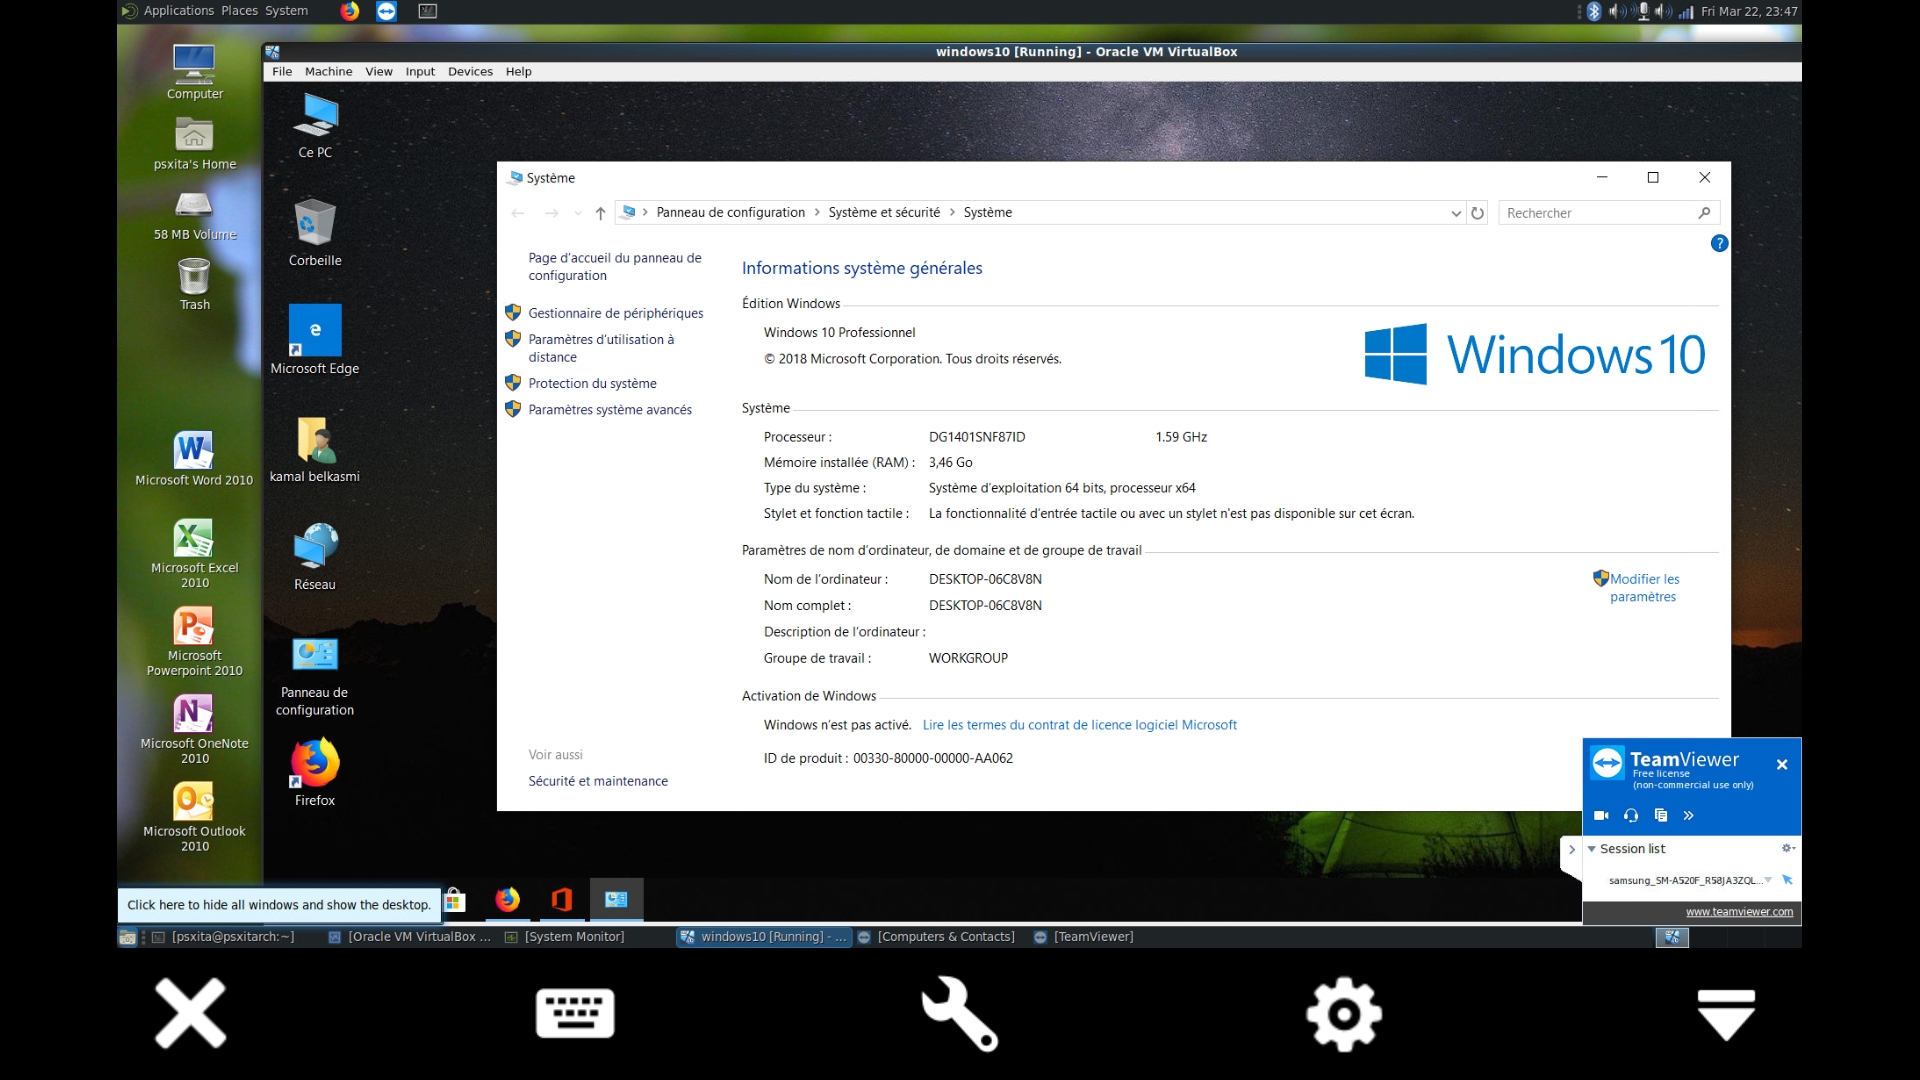Launch Microsoft Edge from the desktop
Image resolution: width=1920 pixels, height=1080 pixels.
coord(315,340)
